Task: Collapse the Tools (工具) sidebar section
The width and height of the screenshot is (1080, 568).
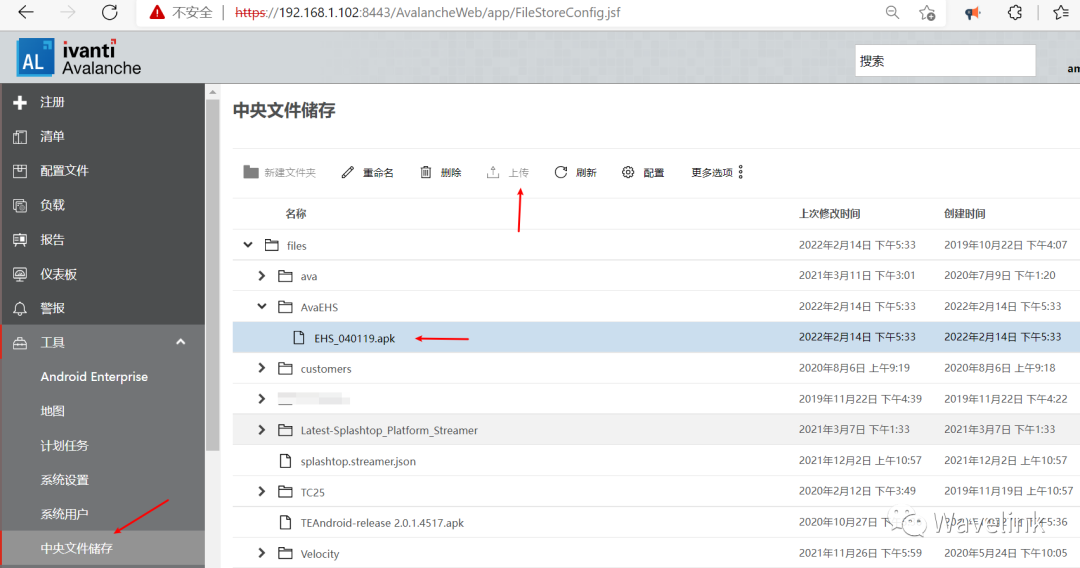Action: coord(181,342)
